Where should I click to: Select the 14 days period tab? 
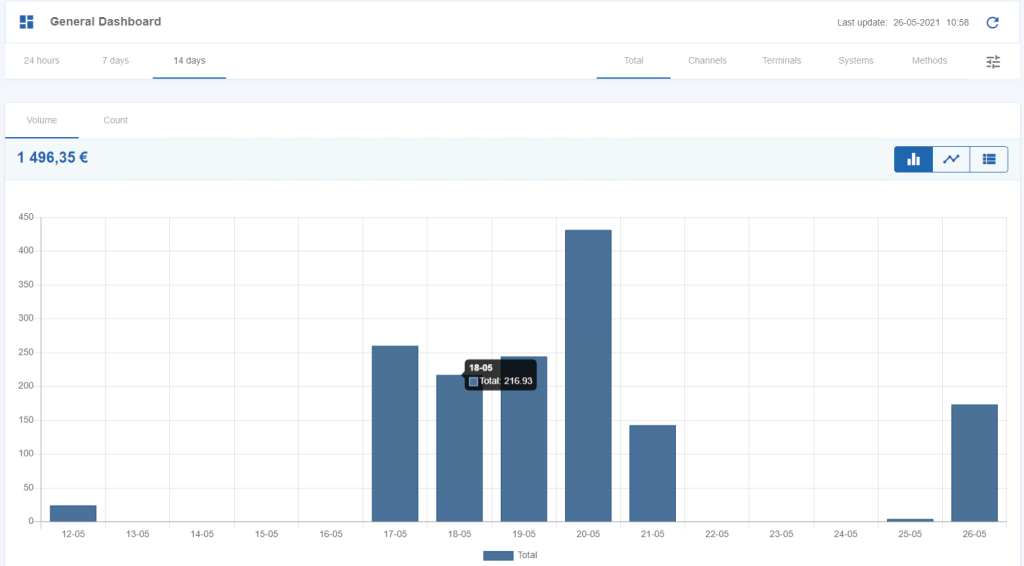point(189,61)
